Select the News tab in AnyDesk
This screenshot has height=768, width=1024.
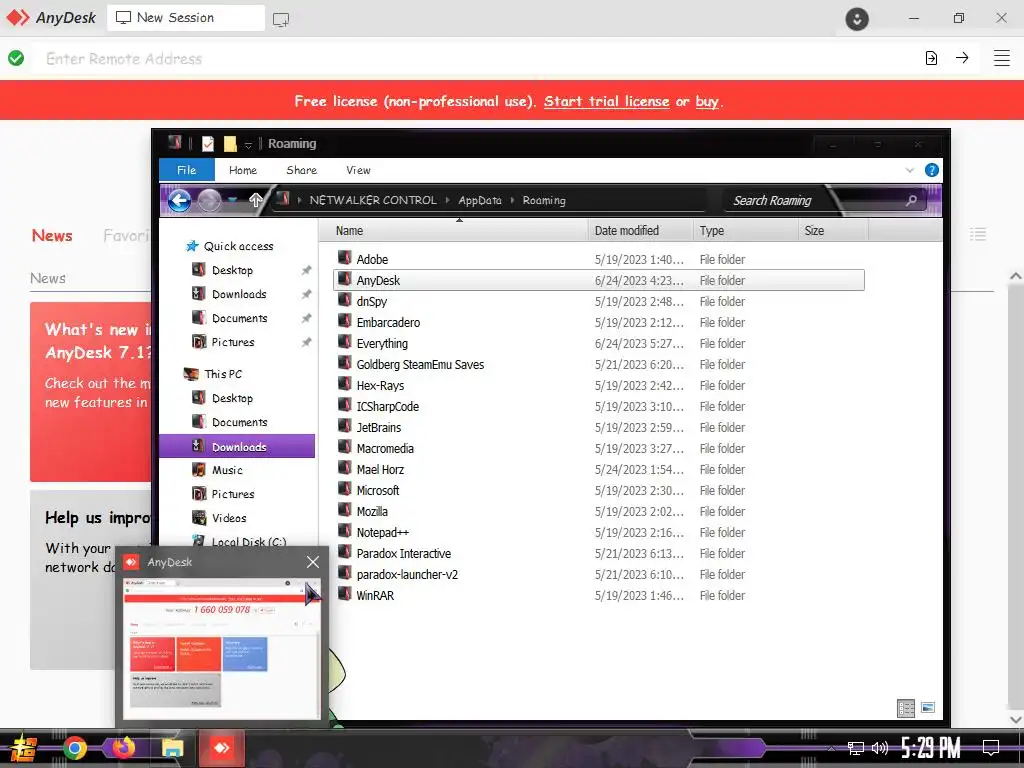pyautogui.click(x=52, y=235)
